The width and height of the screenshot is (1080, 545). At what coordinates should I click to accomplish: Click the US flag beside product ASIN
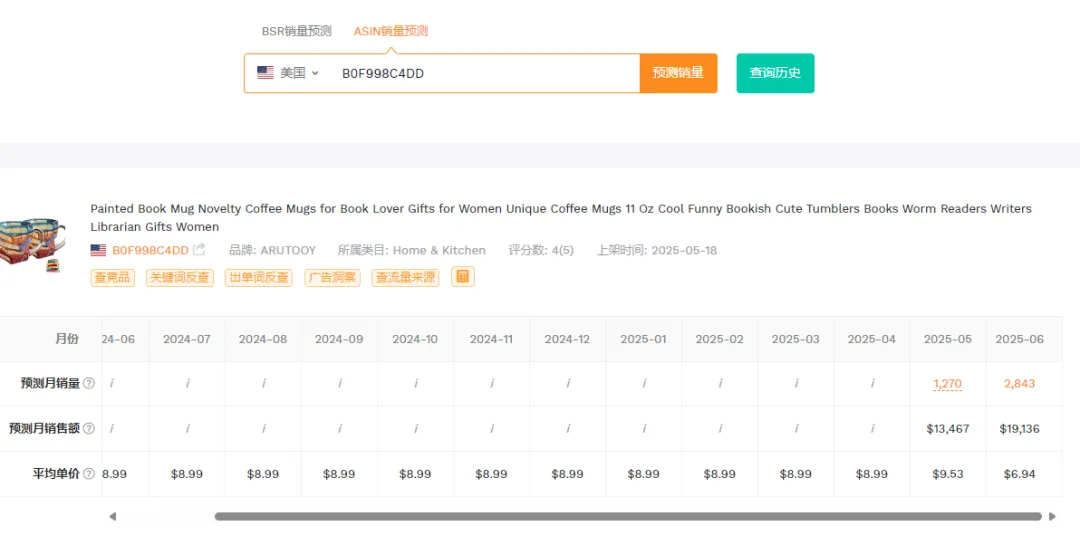pos(98,250)
